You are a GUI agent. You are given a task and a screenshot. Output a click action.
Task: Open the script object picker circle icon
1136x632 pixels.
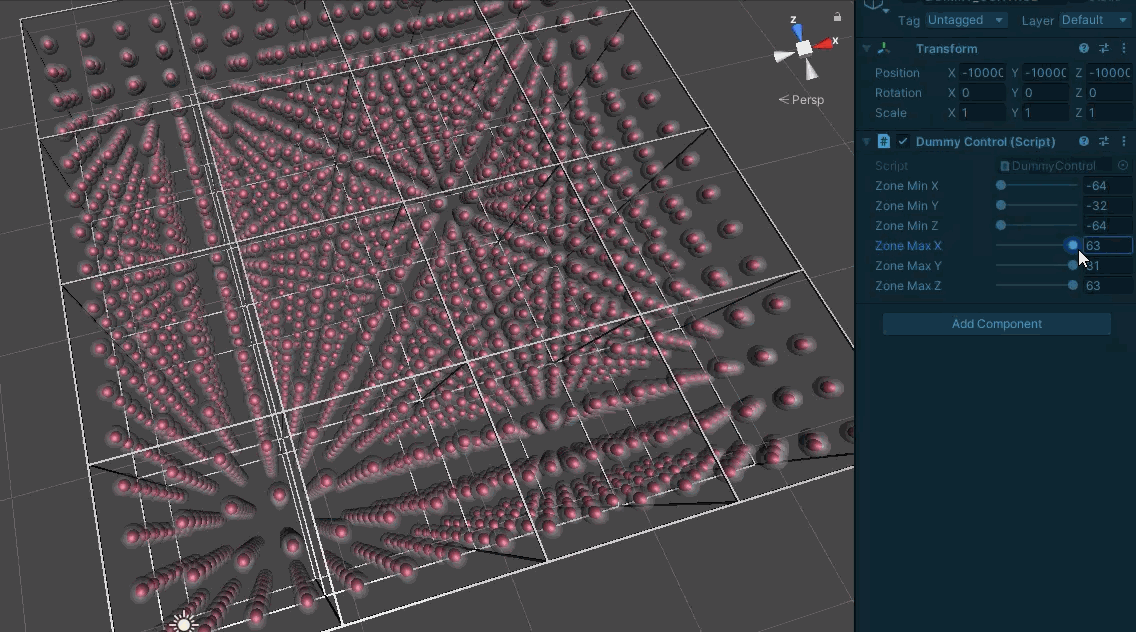1122,166
